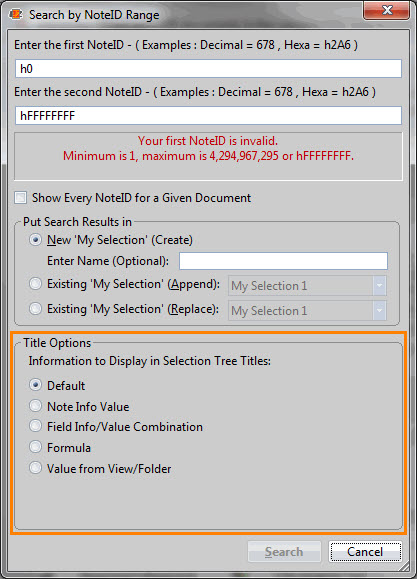Click the Append dropdown arrow button

[x=379, y=286]
